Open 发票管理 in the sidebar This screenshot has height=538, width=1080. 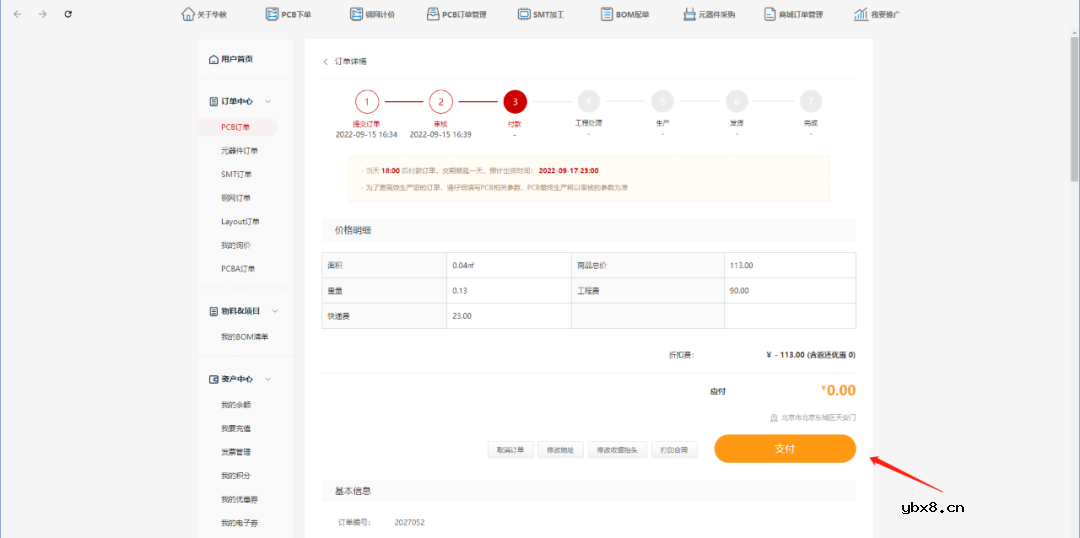[x=236, y=452]
